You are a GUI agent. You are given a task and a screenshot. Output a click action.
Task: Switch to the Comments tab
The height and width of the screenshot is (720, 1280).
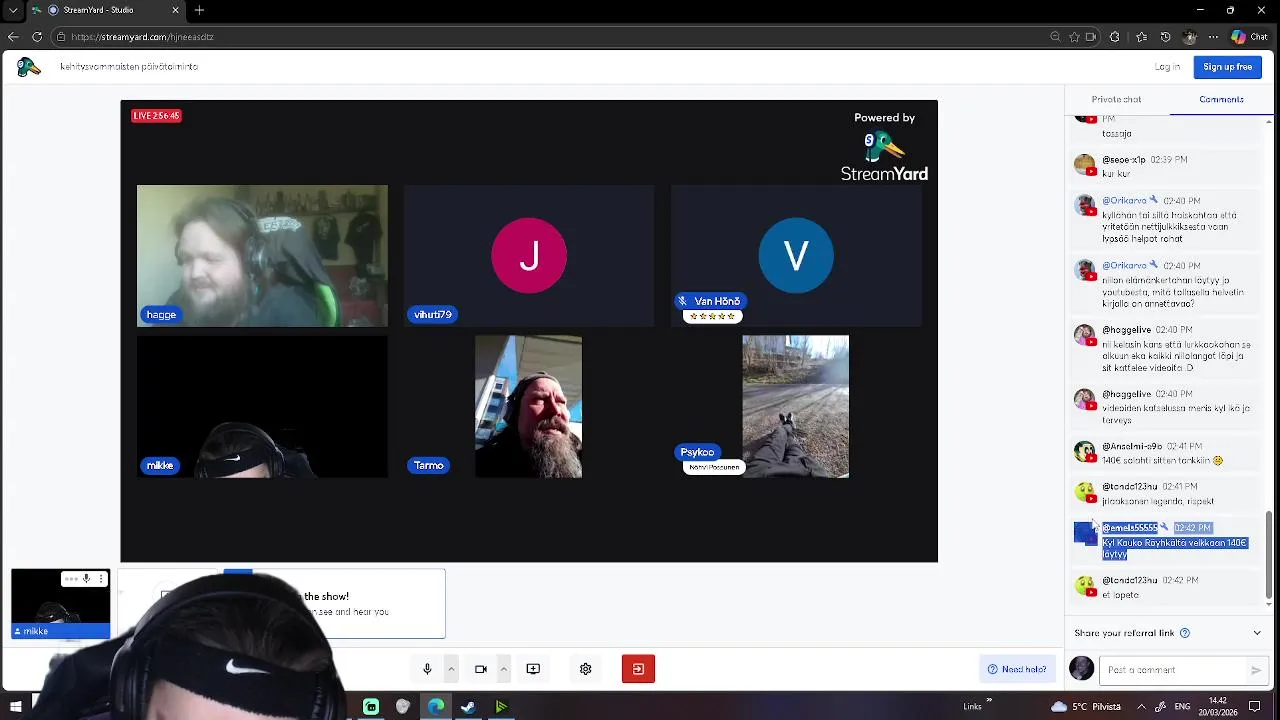click(x=1221, y=99)
